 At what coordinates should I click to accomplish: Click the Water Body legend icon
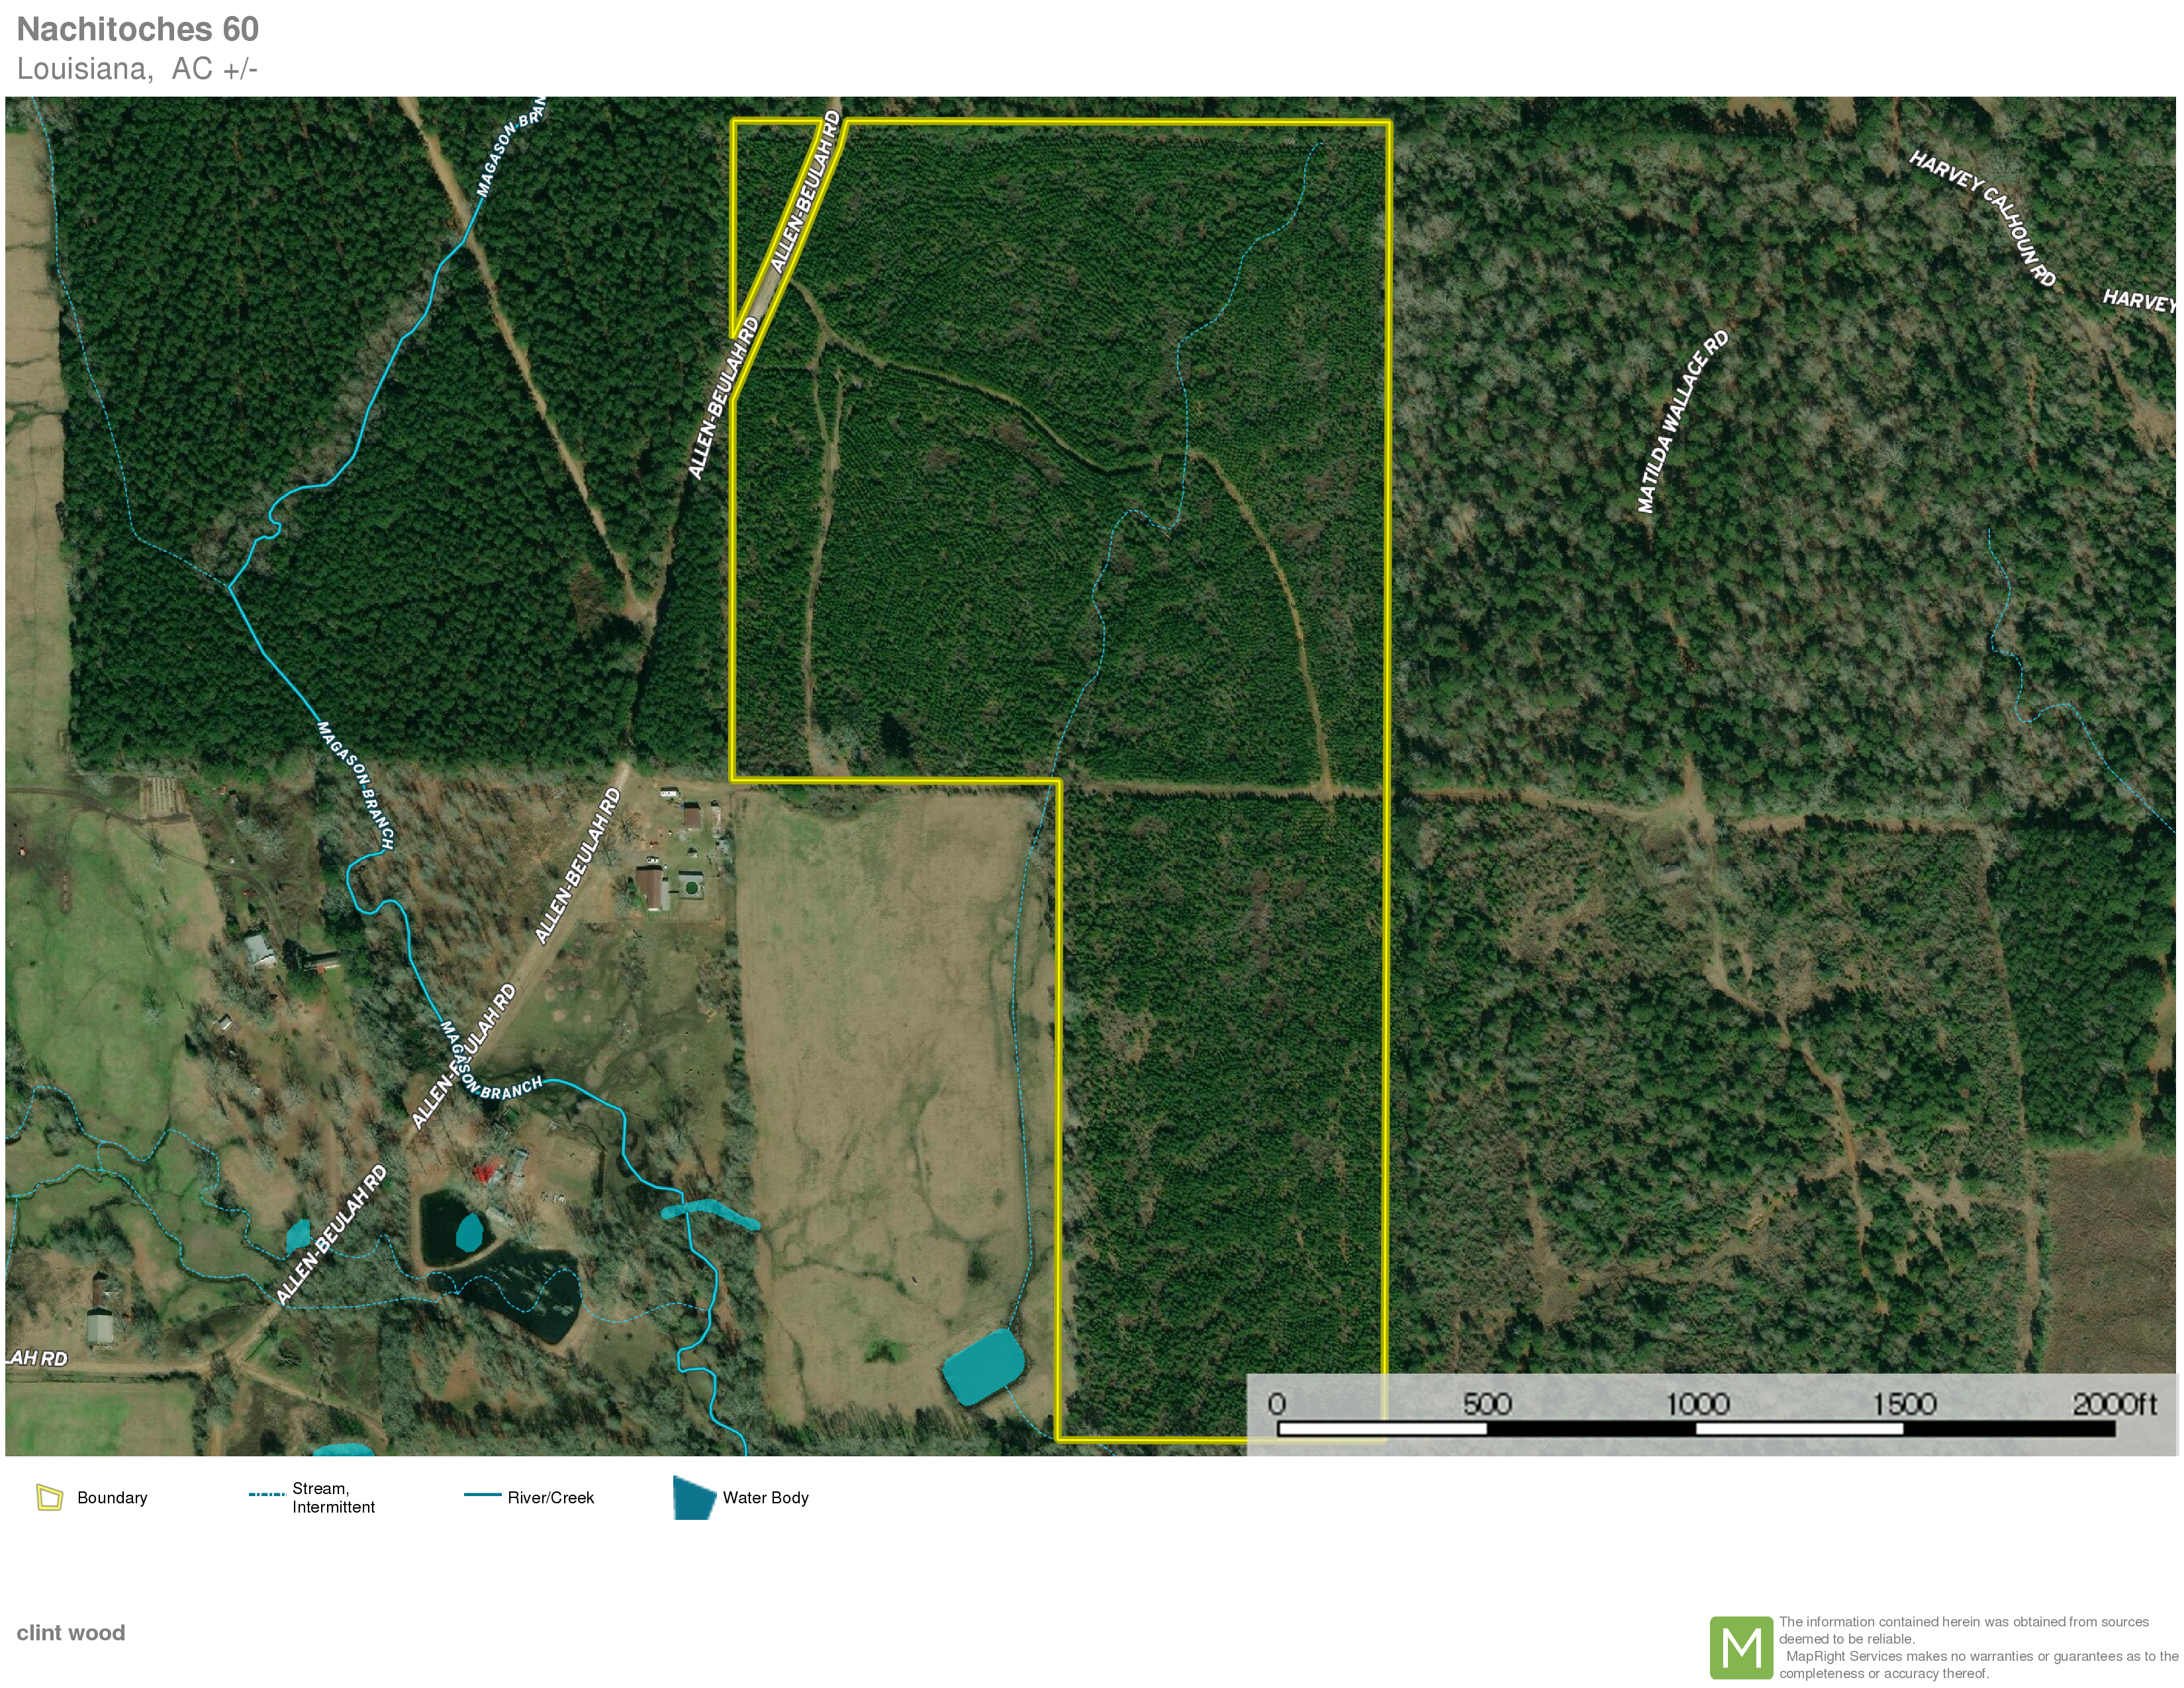pyautogui.click(x=693, y=1497)
